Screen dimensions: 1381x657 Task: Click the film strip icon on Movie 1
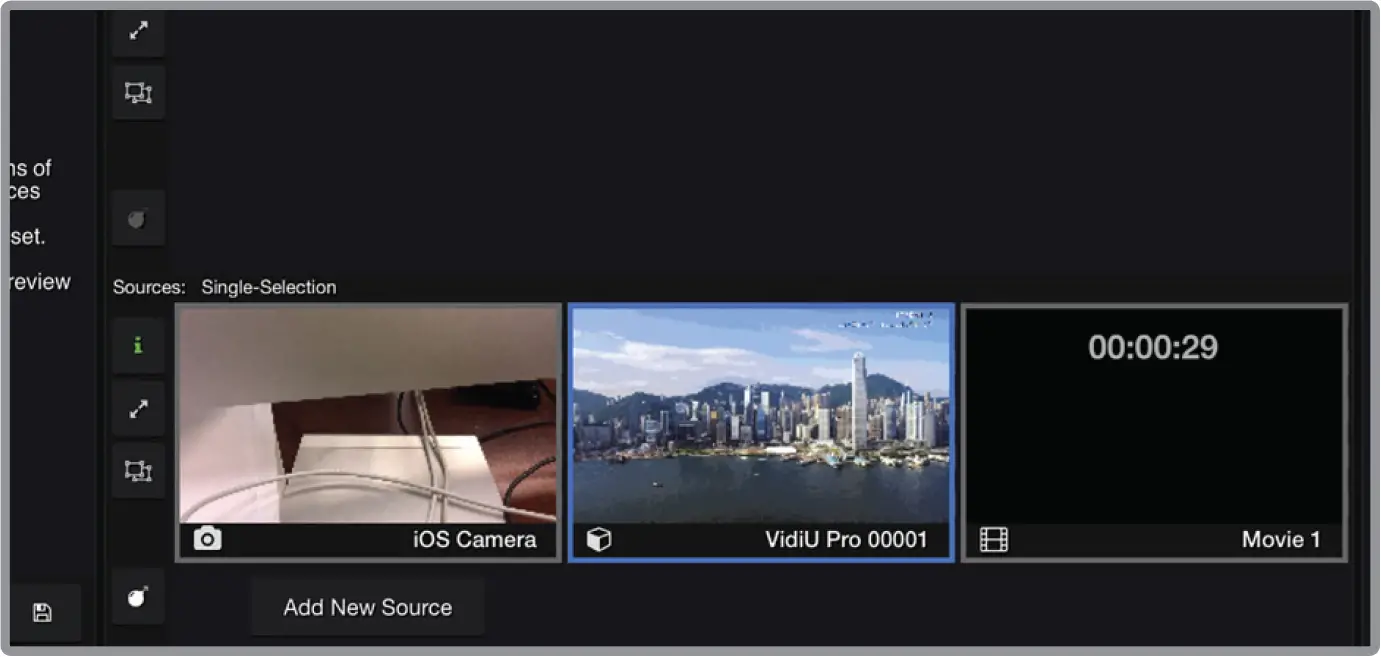[994, 541]
